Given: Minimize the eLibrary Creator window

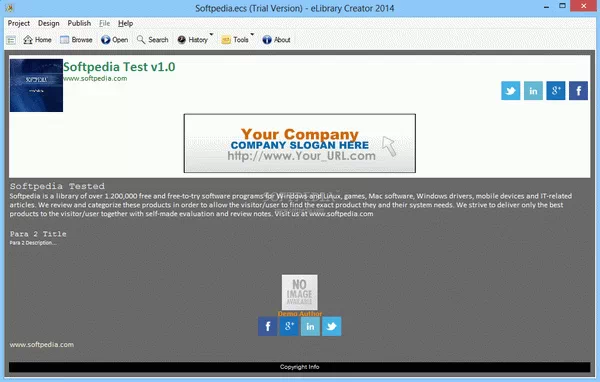Looking at the screenshot, I should (x=546, y=7).
